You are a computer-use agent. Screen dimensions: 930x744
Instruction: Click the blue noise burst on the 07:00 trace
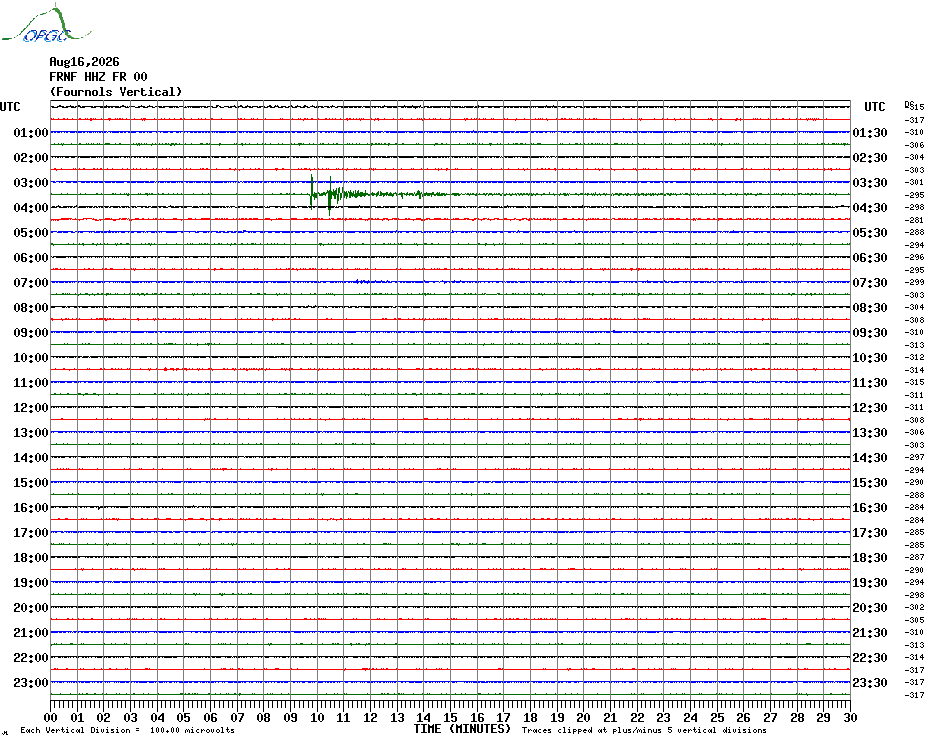362,282
